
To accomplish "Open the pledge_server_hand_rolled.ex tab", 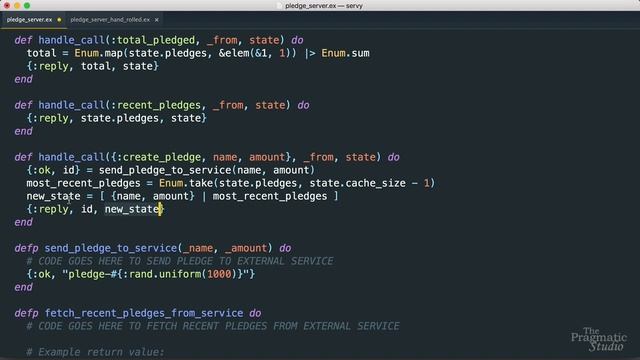I will [x=110, y=20].
